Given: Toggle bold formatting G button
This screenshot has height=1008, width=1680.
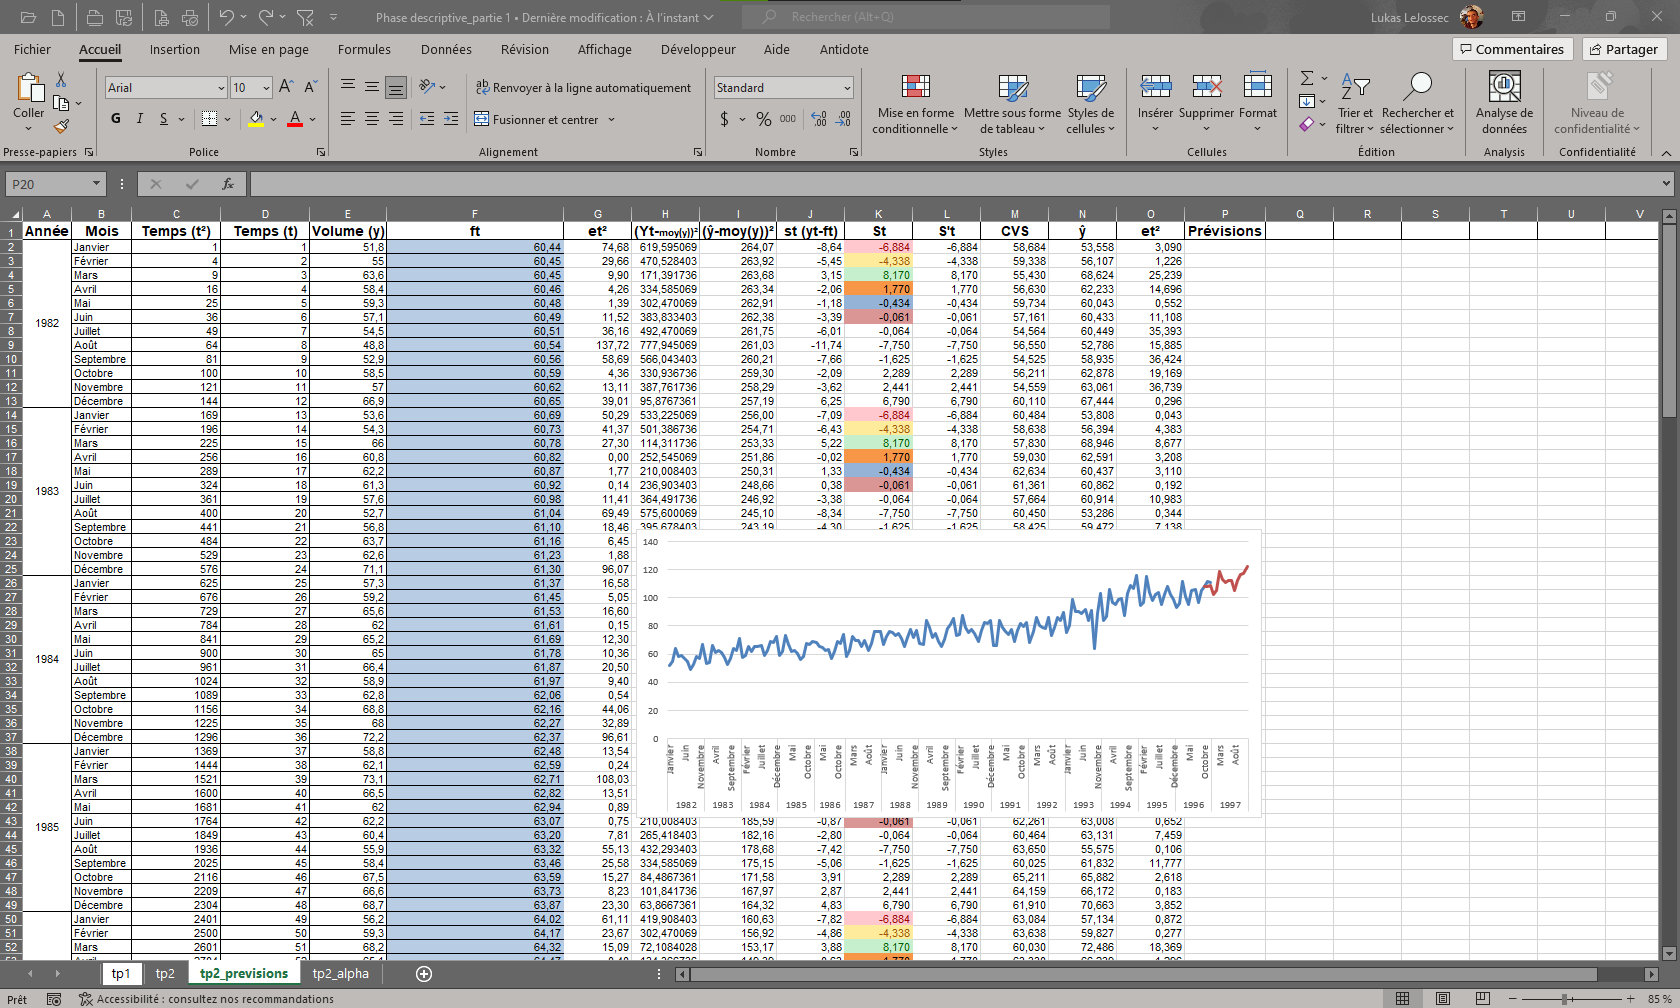Looking at the screenshot, I should (x=116, y=119).
